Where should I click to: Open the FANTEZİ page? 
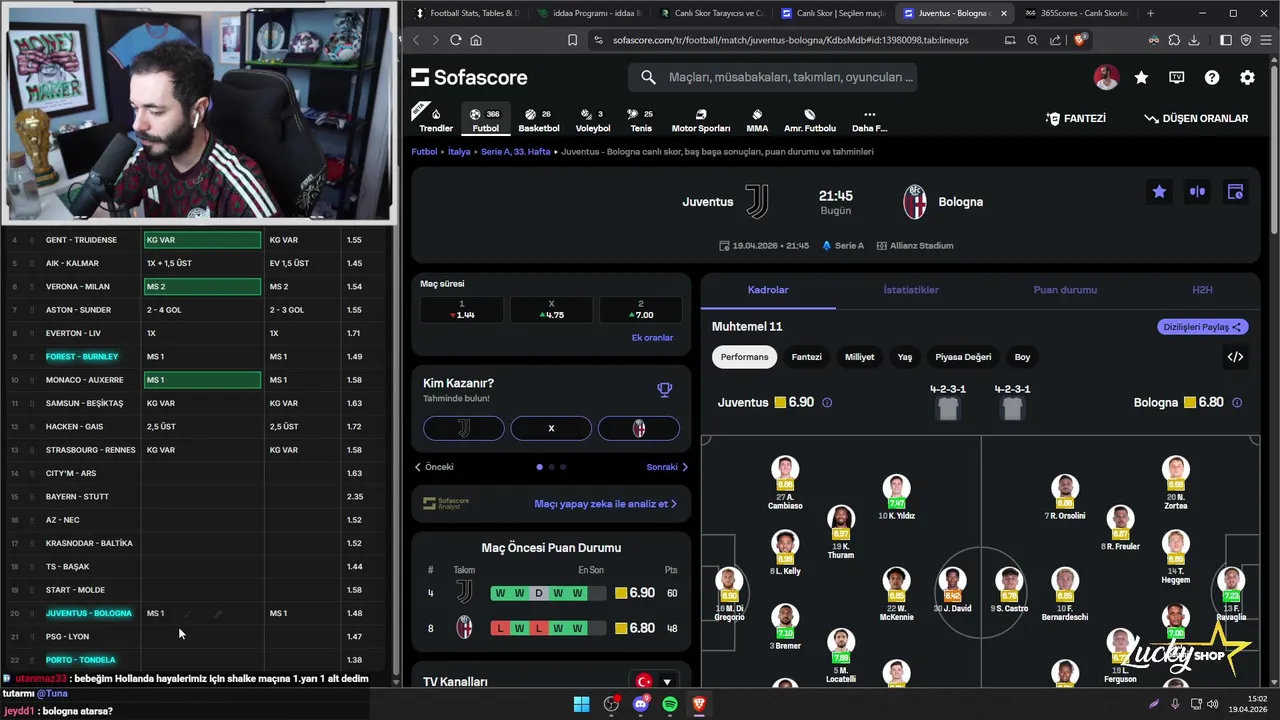click(x=1076, y=118)
